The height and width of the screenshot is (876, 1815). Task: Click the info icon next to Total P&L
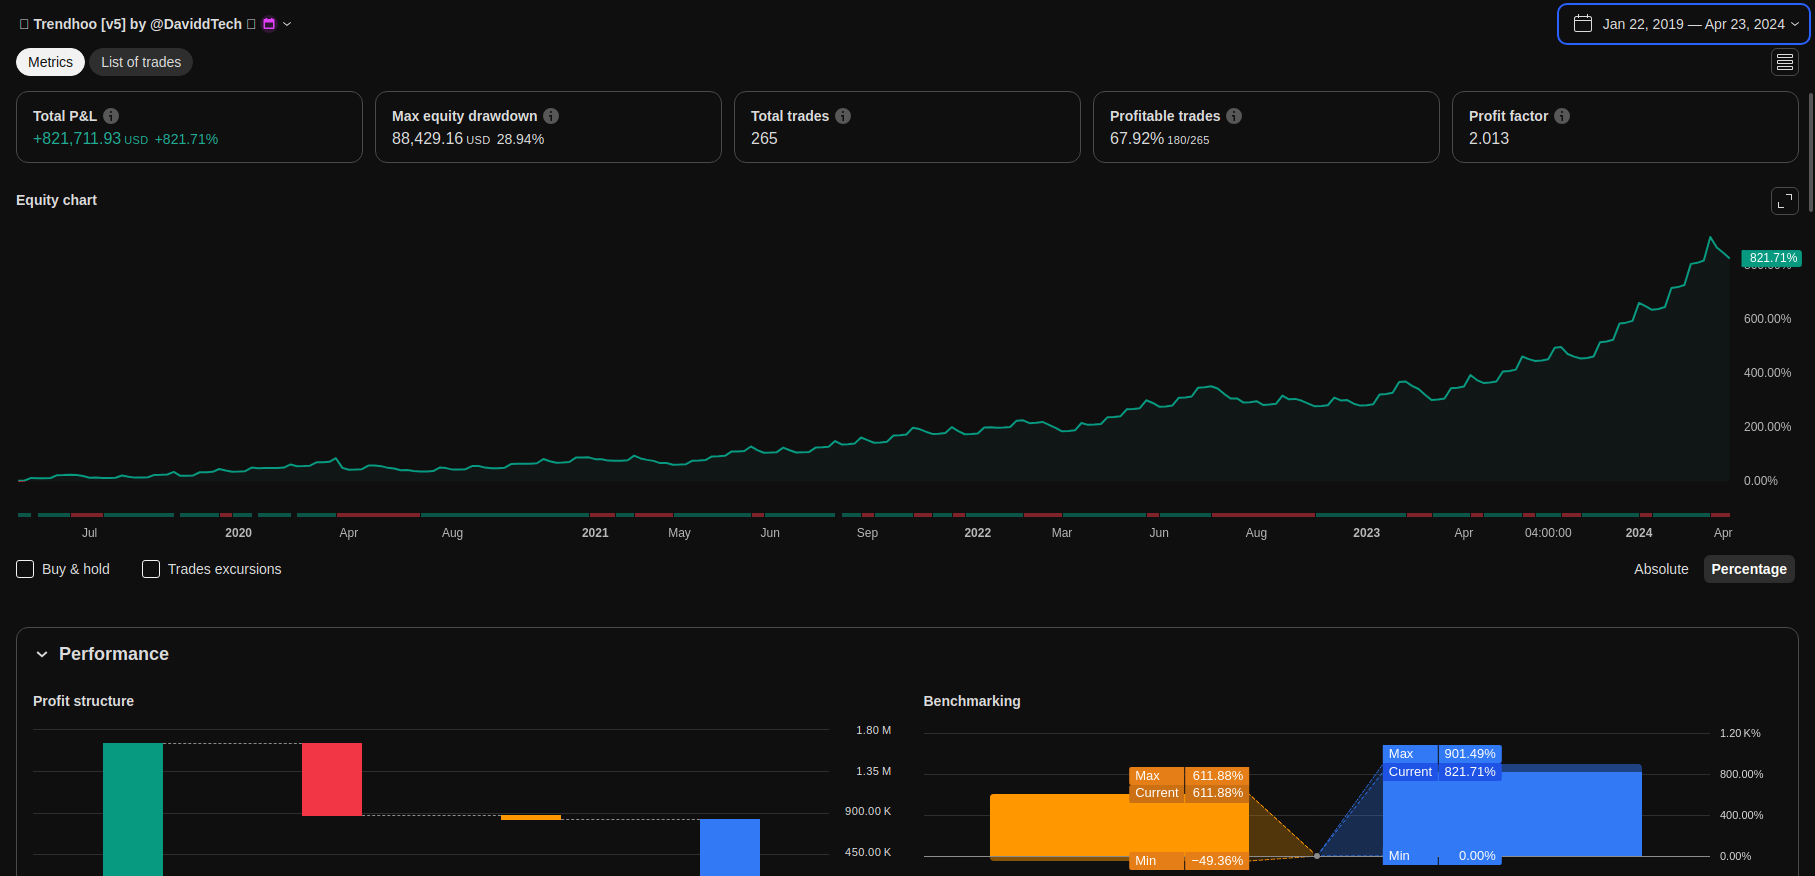(x=111, y=116)
